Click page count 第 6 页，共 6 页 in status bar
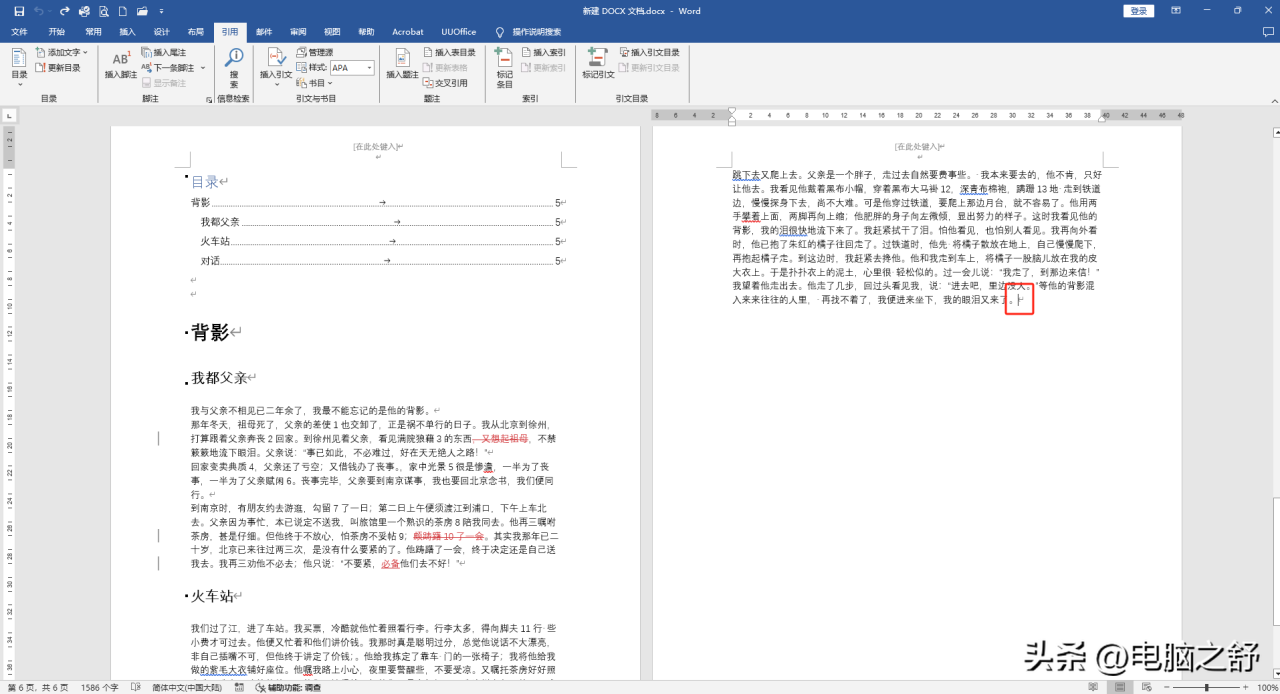The image size is (1280, 694). tap(37, 687)
